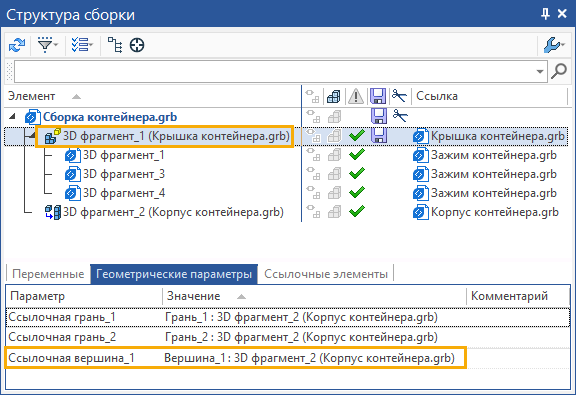
Task: Click the warning triangle column header
Action: click(356, 96)
